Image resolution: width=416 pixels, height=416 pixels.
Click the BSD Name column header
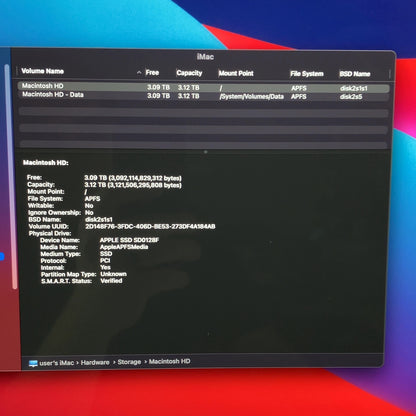coord(355,74)
